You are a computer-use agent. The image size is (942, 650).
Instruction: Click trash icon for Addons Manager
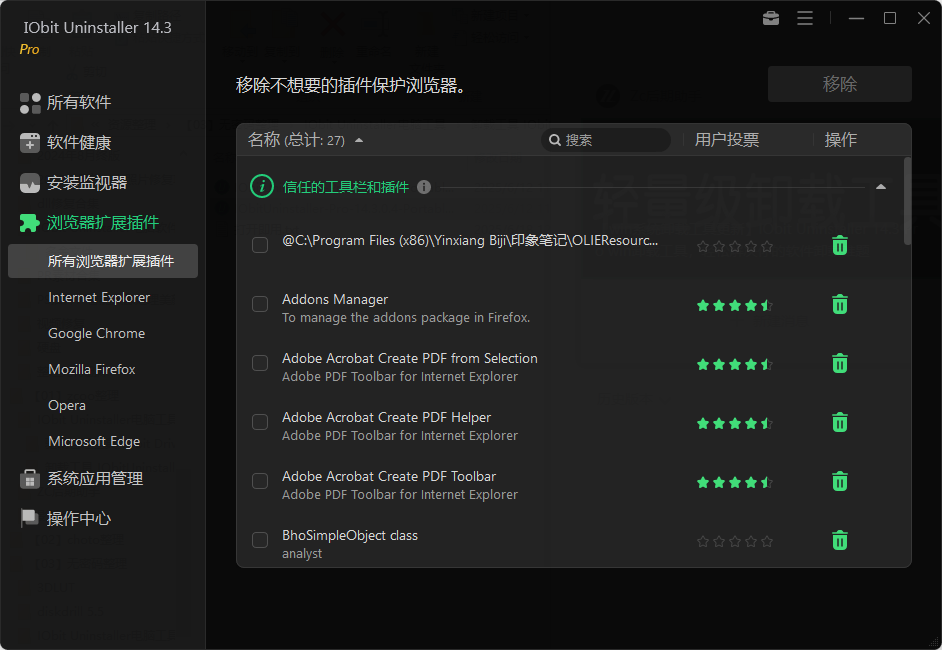point(840,304)
